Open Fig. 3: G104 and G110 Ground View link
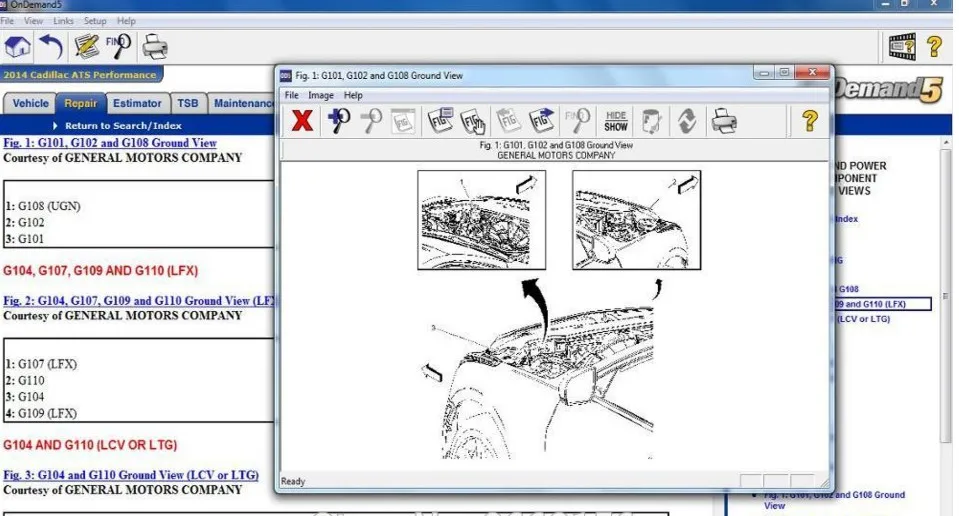The width and height of the screenshot is (959, 516). (x=131, y=475)
